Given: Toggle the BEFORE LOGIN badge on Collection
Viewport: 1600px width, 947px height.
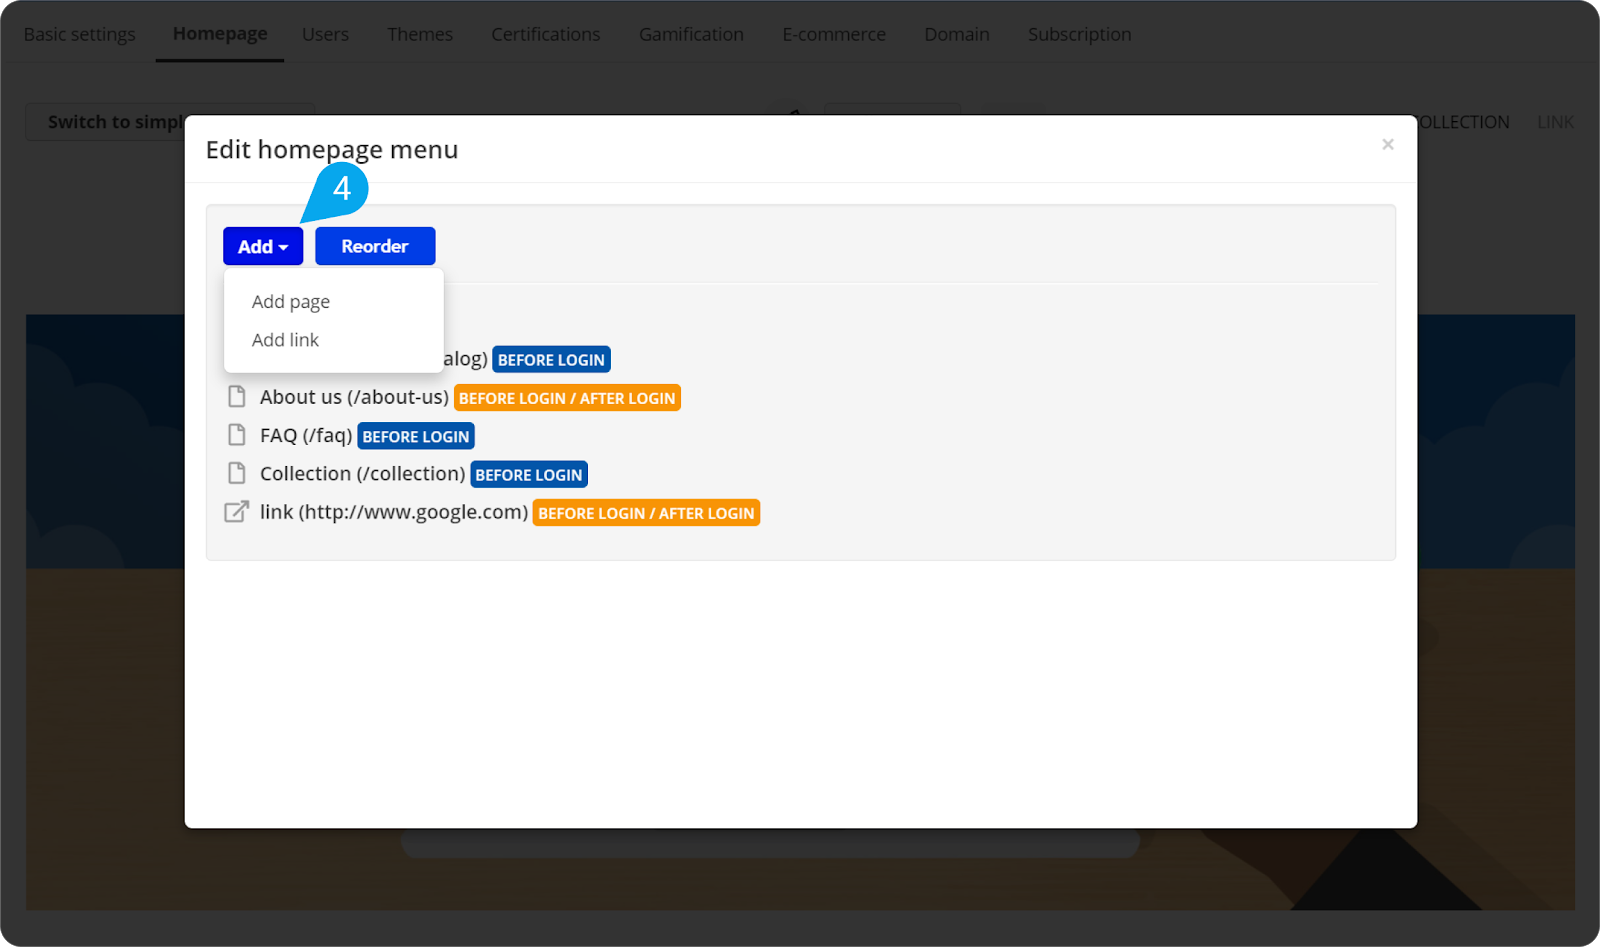Looking at the screenshot, I should pos(528,474).
